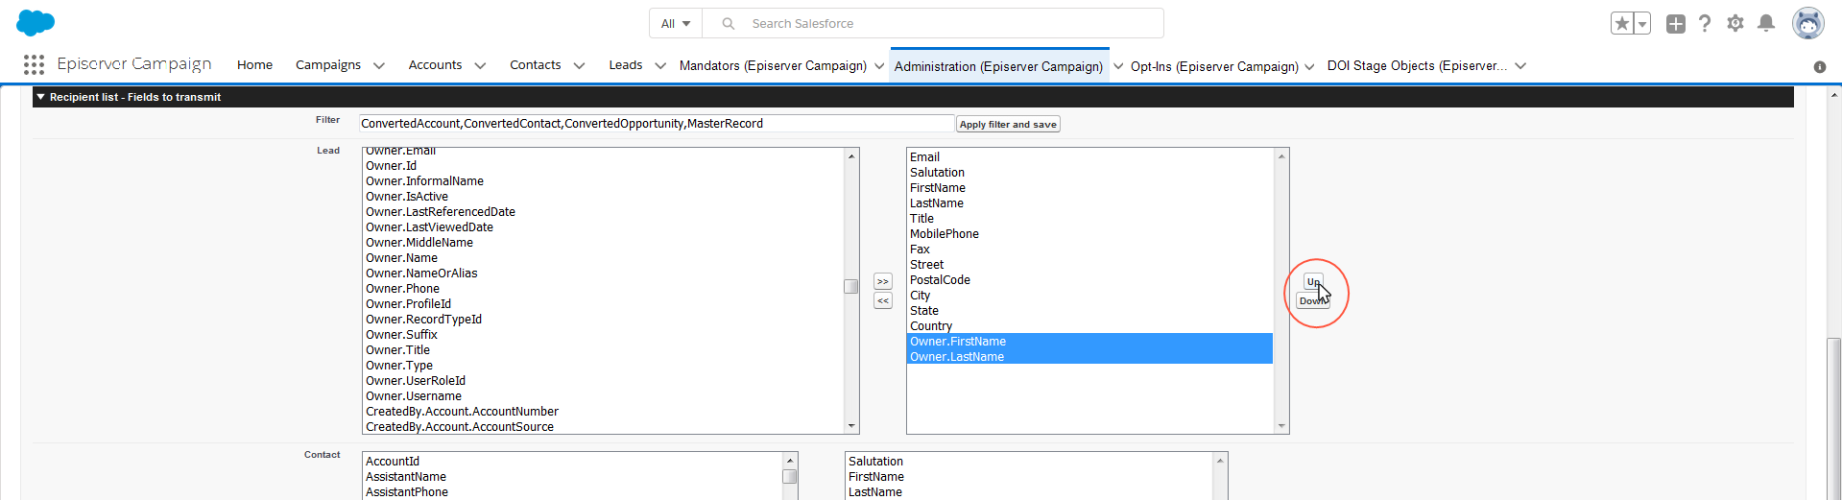Switch to the Home tab
The height and width of the screenshot is (500, 1842).
coord(254,65)
